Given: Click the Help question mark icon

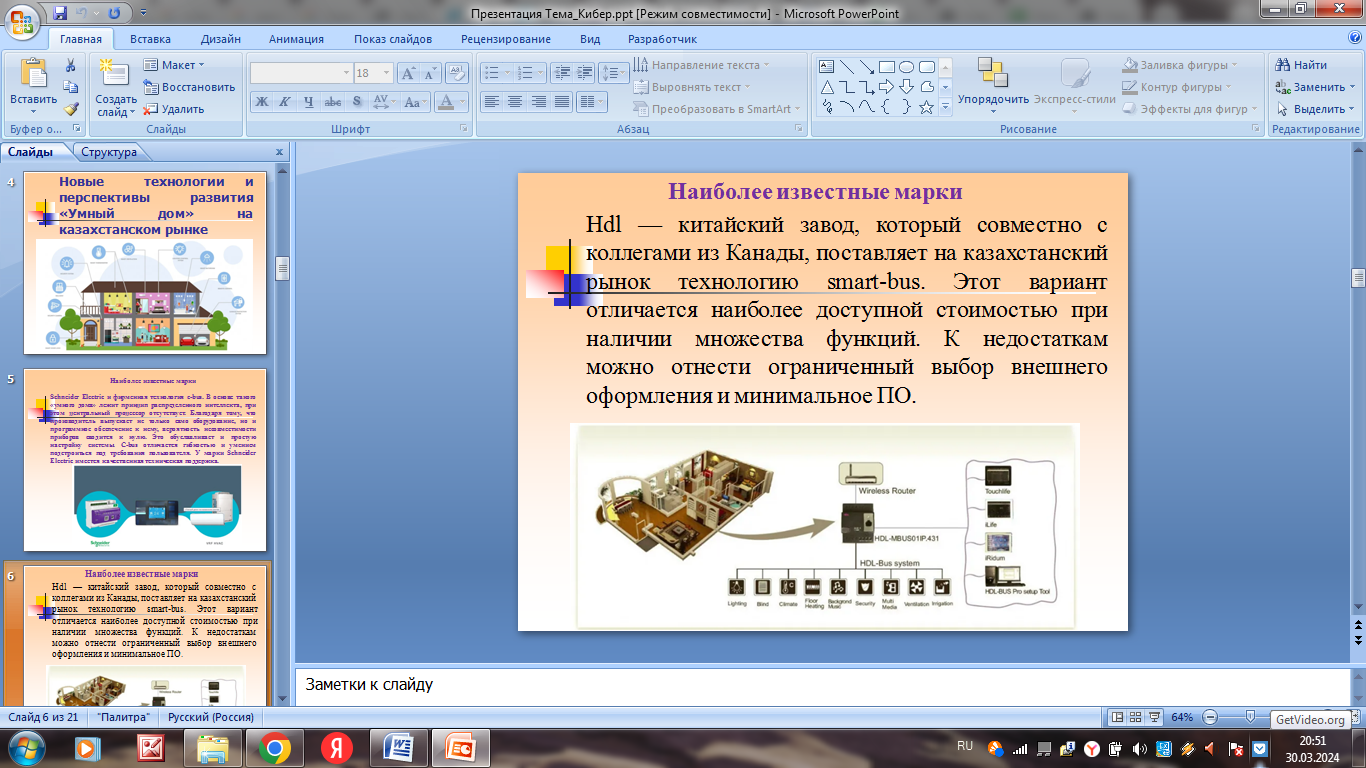Looking at the screenshot, I should (1354, 38).
